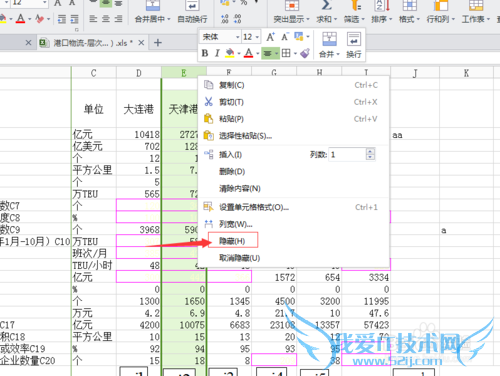500x376 pixels.
Task: Select Unhide (取消隐藏) from context menu
Action: click(293, 258)
